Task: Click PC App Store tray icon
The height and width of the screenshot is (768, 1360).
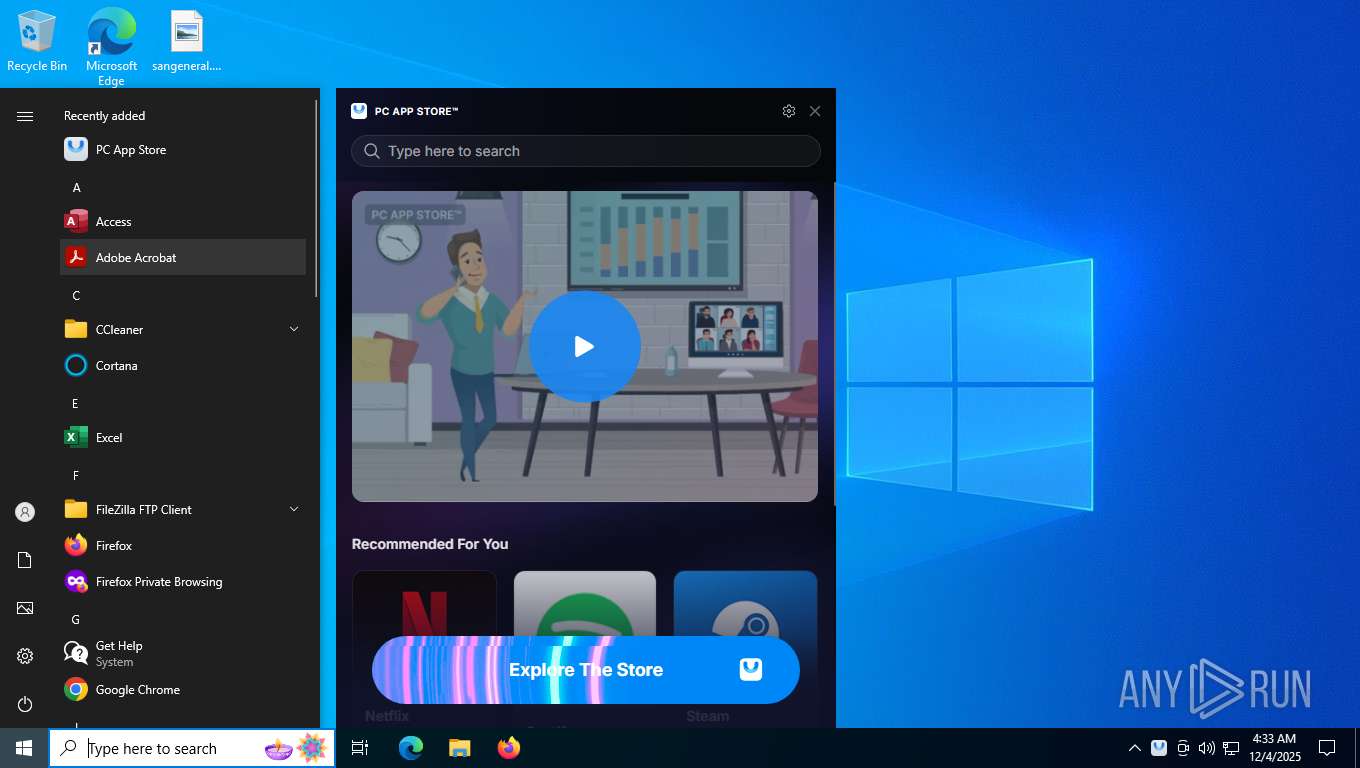Action: 1159,748
